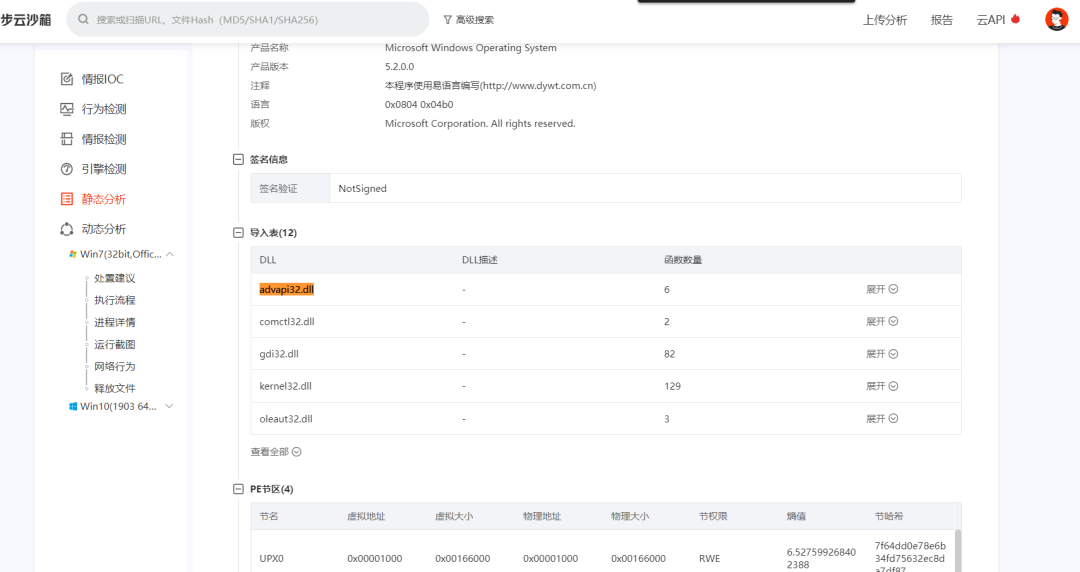Click the 节哈希 column header
Image resolution: width=1080 pixels, height=572 pixels.
(889, 516)
